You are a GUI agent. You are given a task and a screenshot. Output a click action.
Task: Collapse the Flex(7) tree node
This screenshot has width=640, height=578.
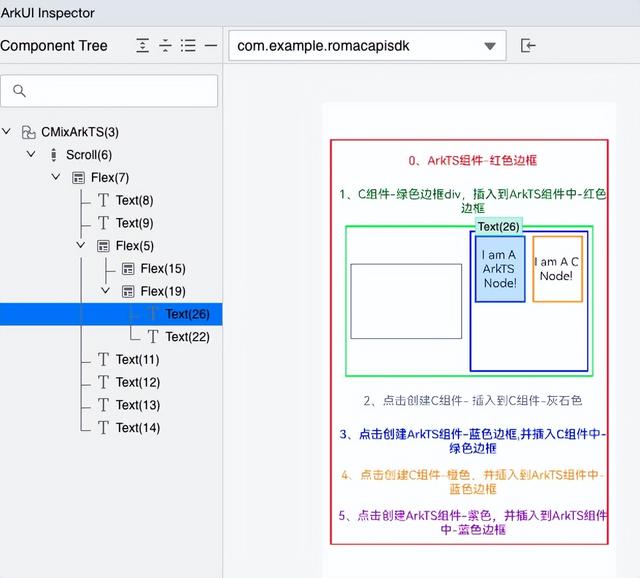click(x=56, y=177)
